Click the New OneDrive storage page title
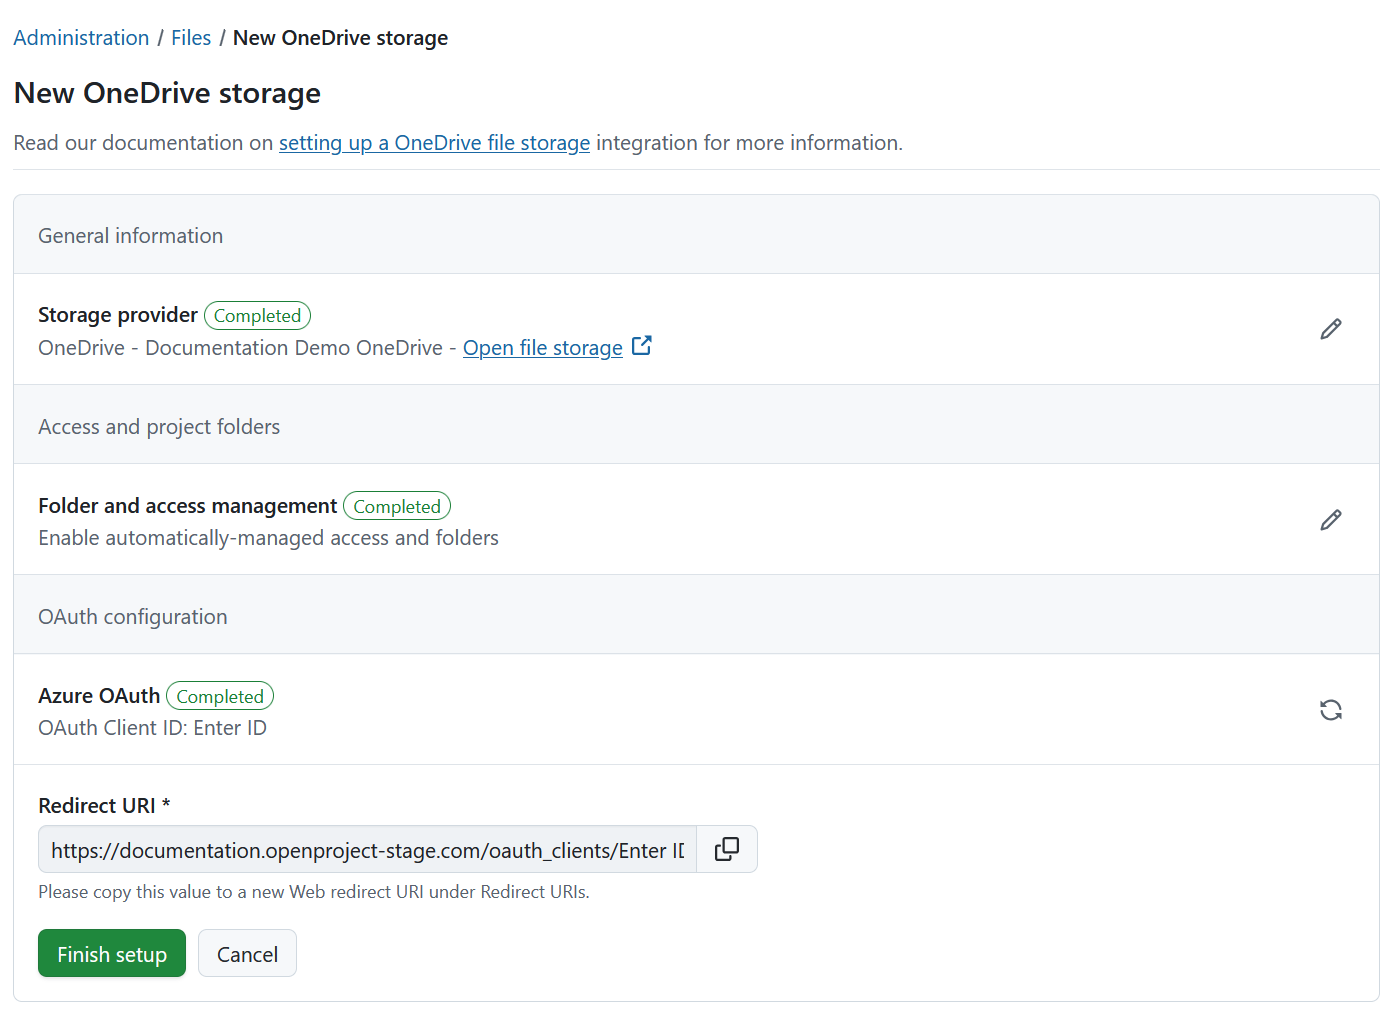Viewport: 1398px width, 1025px height. [x=166, y=92]
